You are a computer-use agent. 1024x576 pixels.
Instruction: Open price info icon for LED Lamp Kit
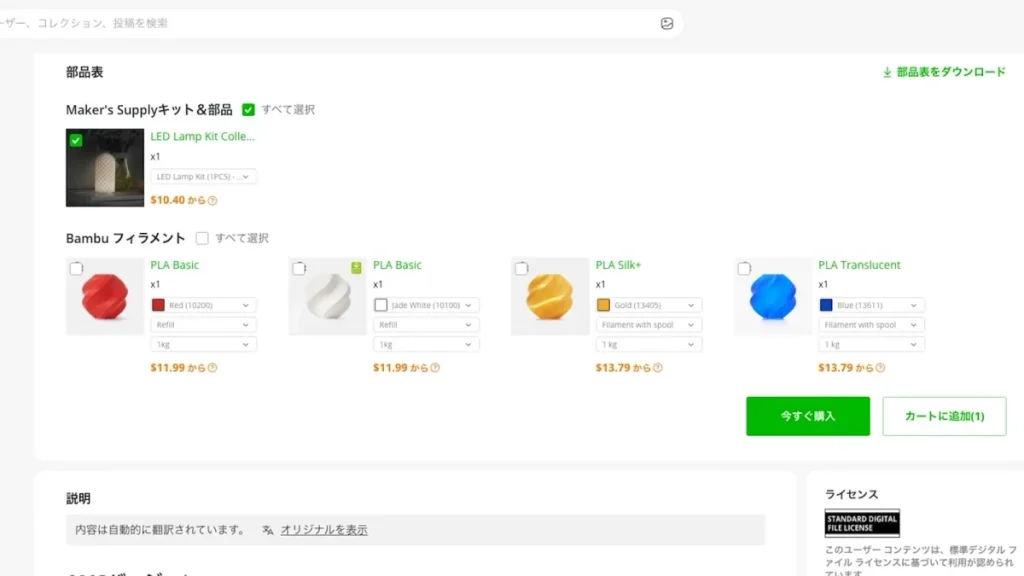pos(212,200)
